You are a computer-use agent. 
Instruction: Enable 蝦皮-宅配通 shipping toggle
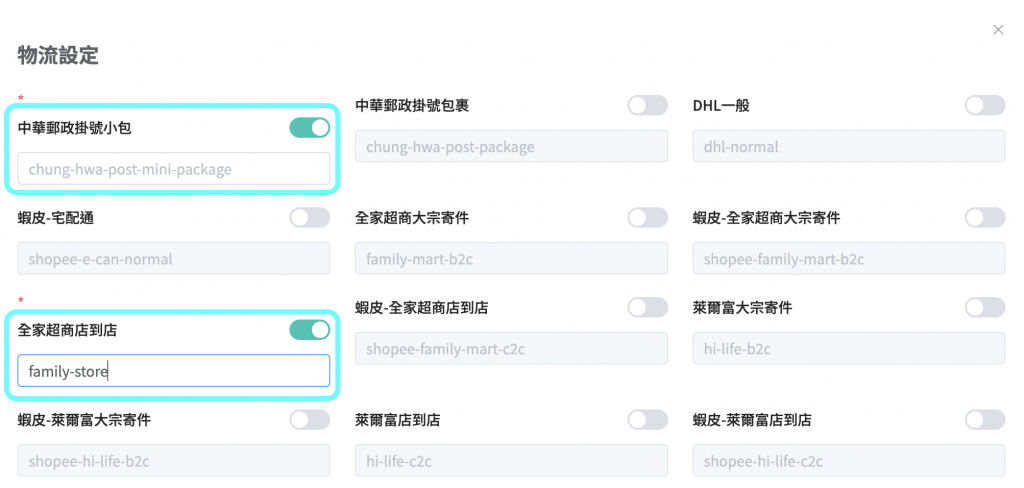pyautogui.click(x=310, y=217)
